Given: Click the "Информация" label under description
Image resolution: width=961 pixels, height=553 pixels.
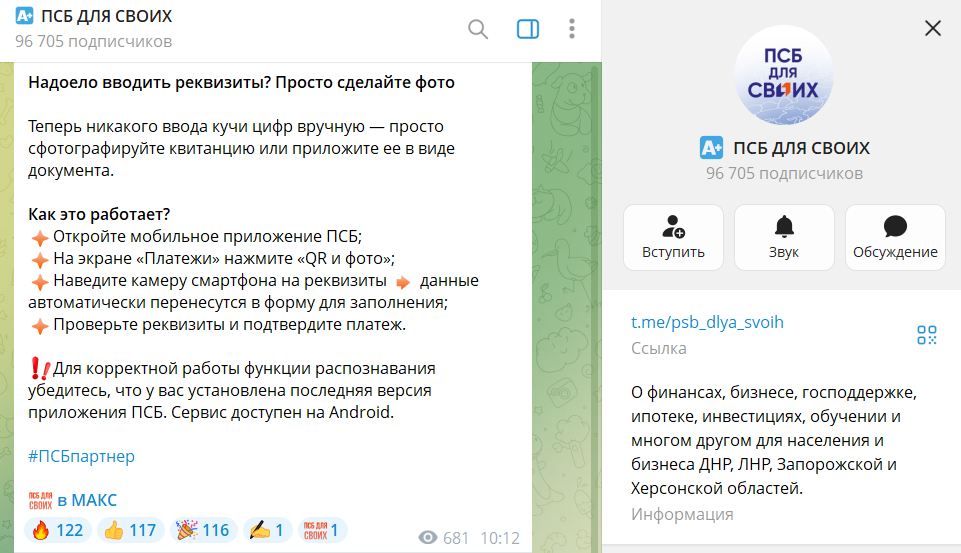Looking at the screenshot, I should (682, 514).
